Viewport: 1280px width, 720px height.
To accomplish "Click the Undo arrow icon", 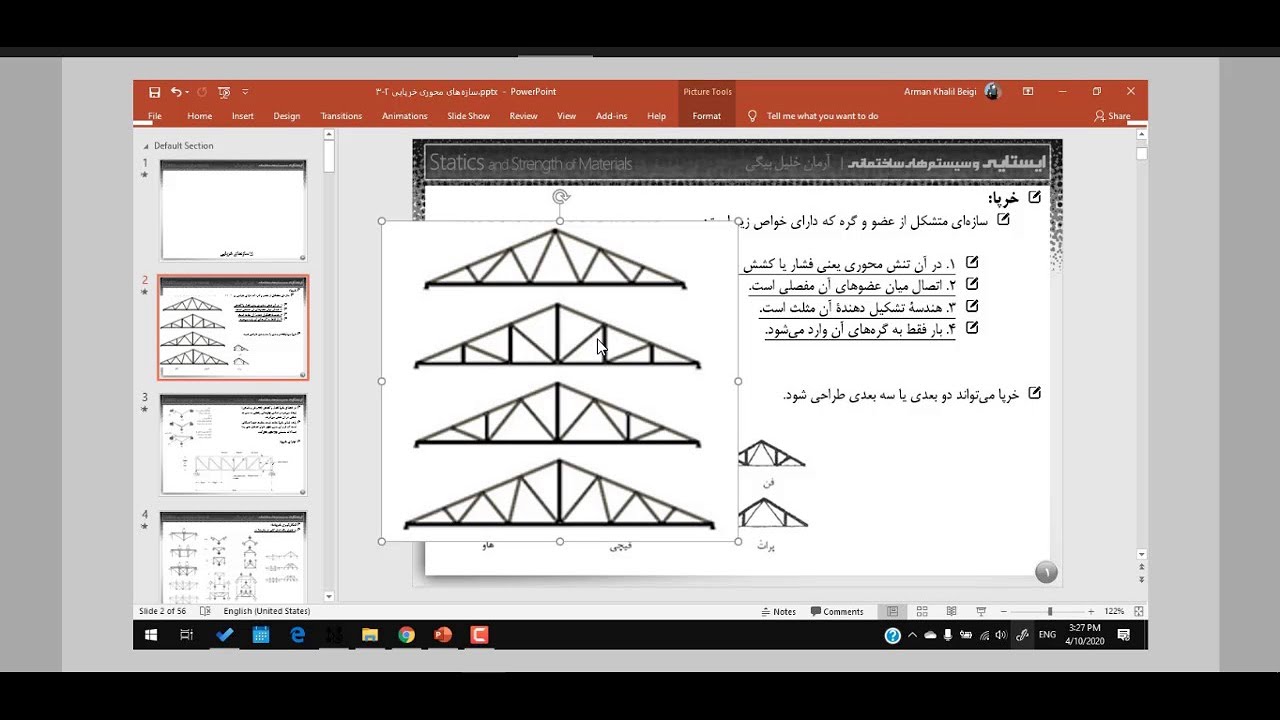I will click(176, 92).
